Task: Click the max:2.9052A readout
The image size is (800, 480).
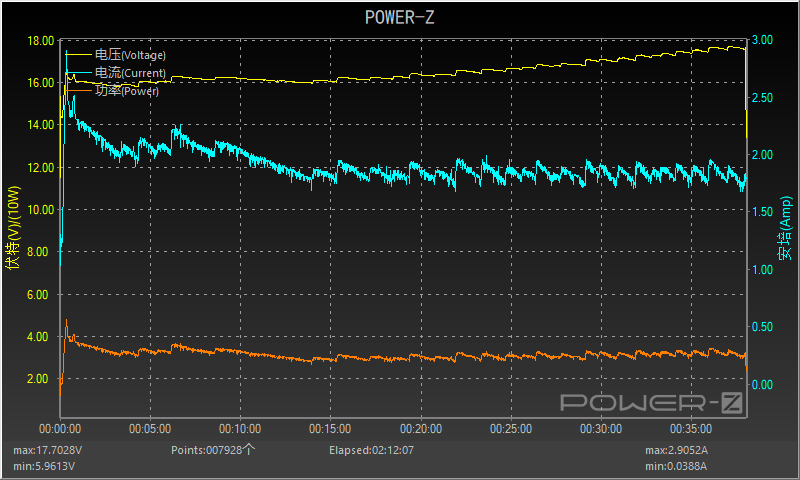Action: 676,450
